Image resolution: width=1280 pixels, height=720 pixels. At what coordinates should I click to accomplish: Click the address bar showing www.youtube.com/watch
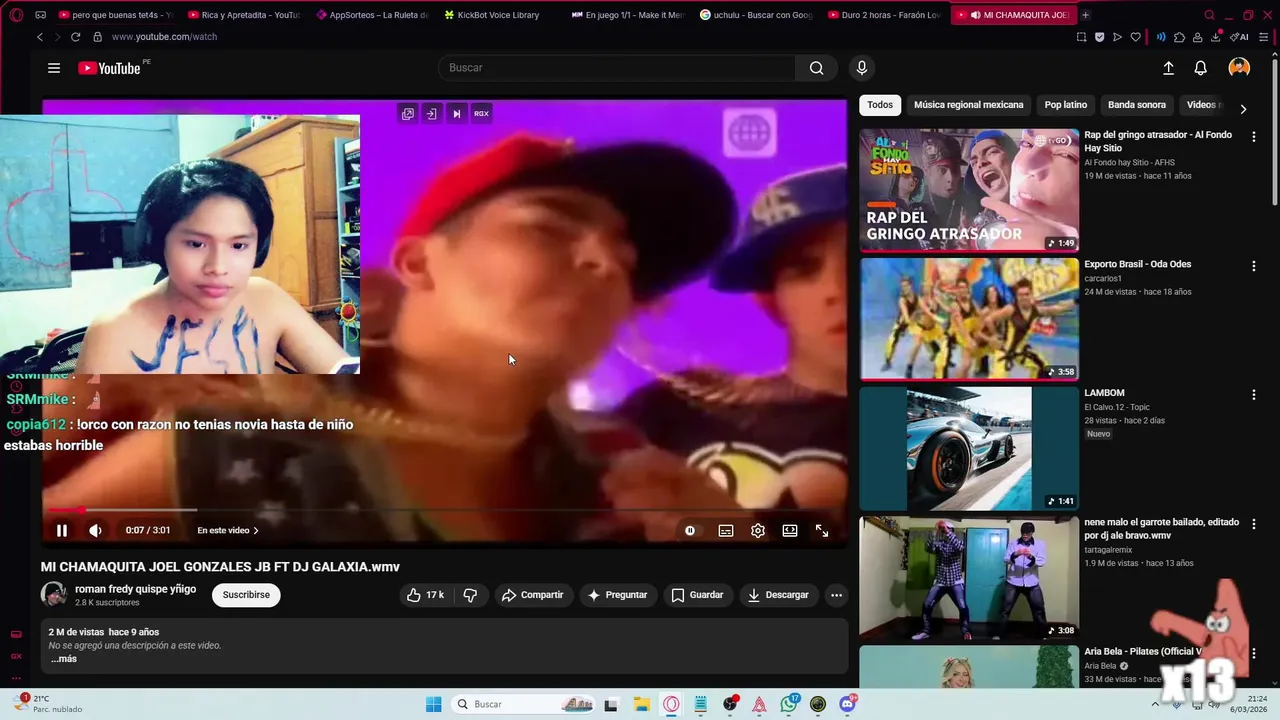click(x=164, y=37)
